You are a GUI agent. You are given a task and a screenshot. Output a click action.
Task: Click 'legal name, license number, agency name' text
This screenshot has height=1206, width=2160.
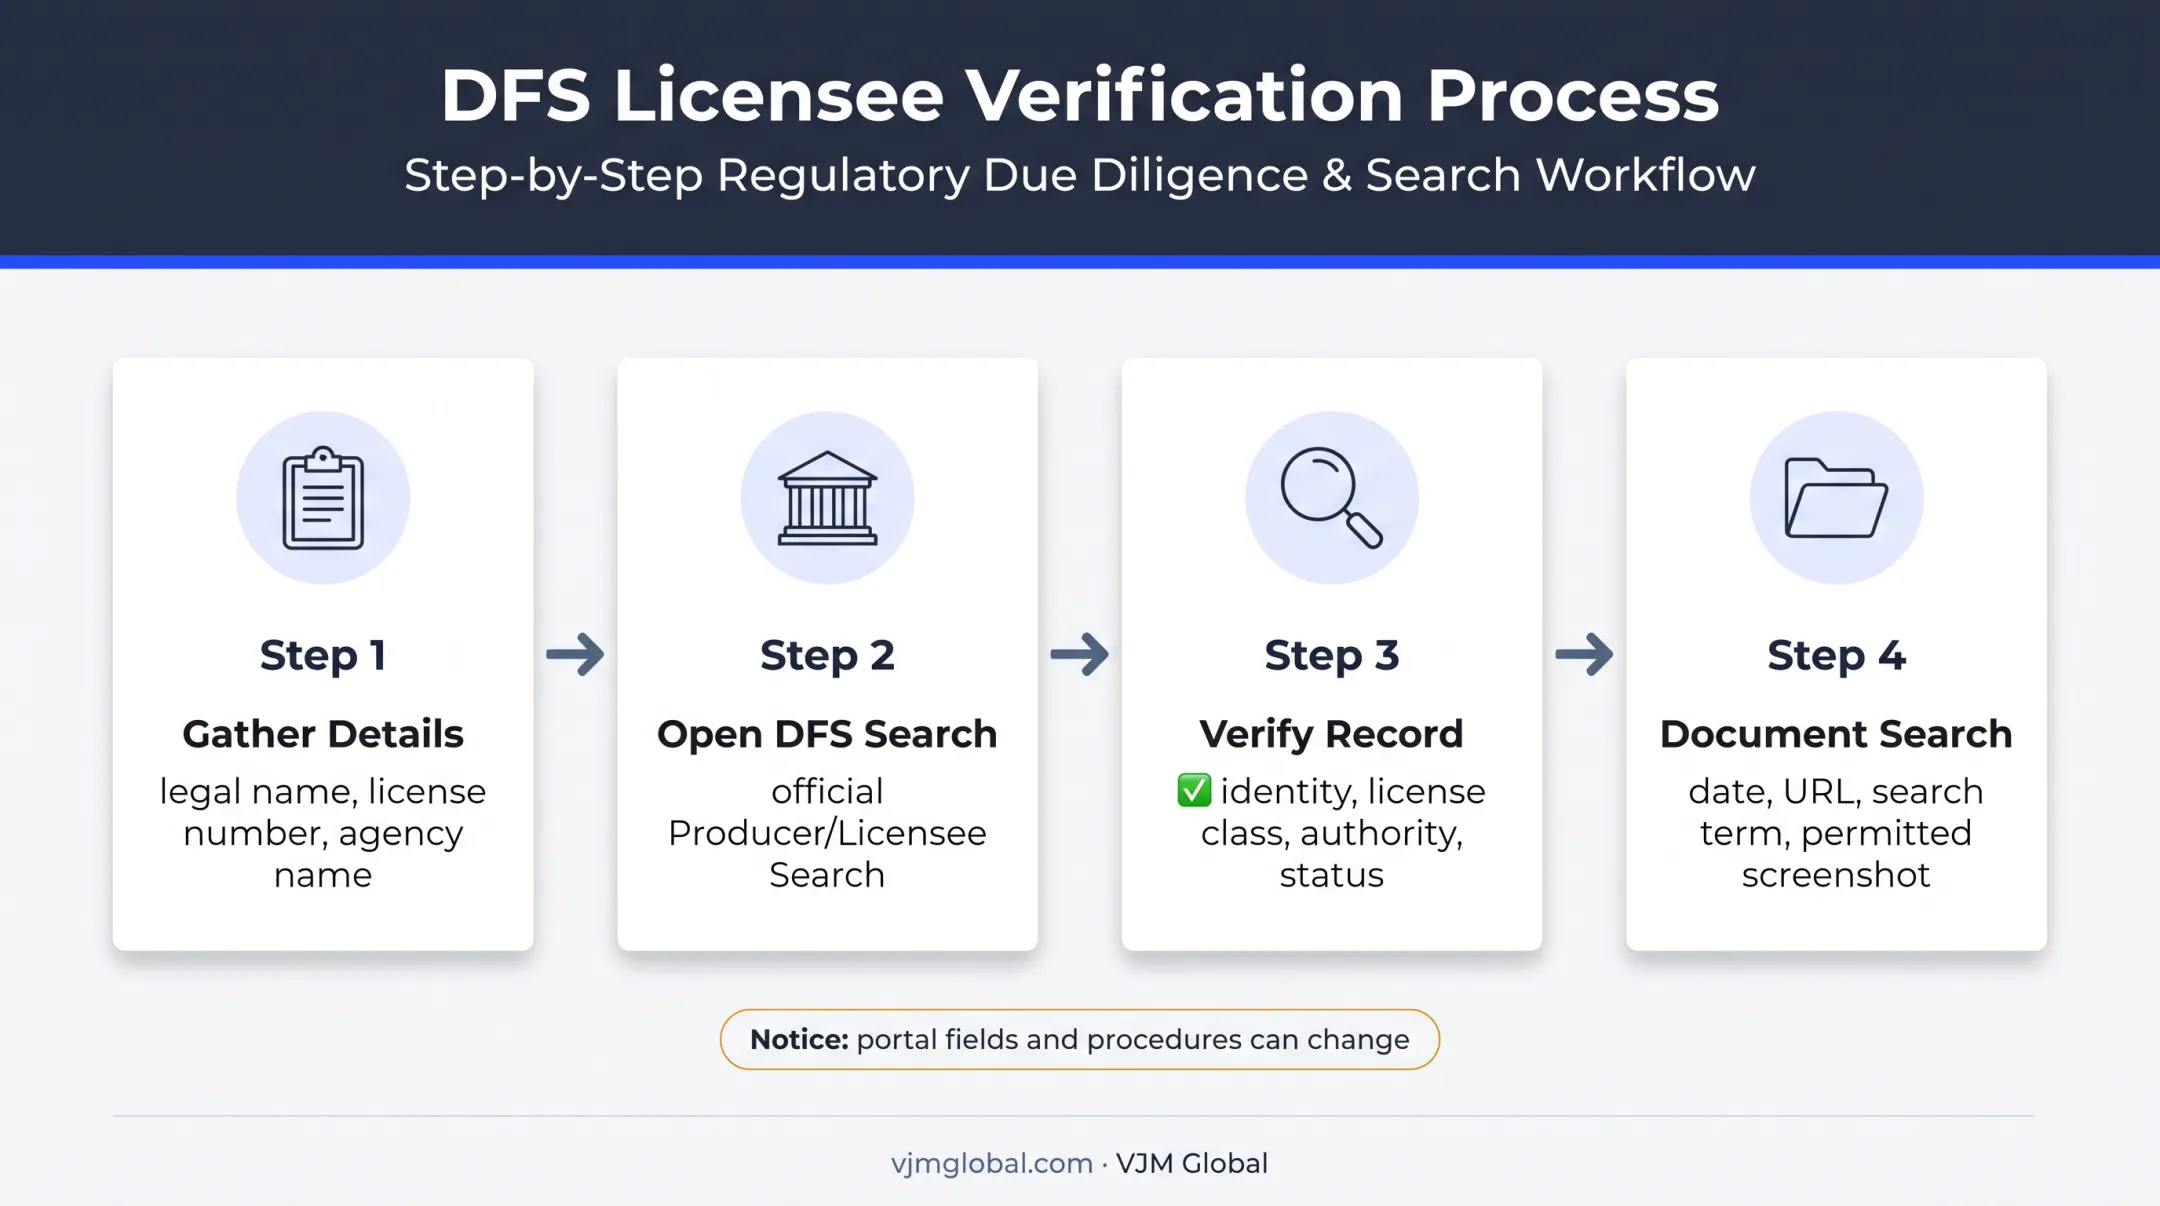(323, 833)
